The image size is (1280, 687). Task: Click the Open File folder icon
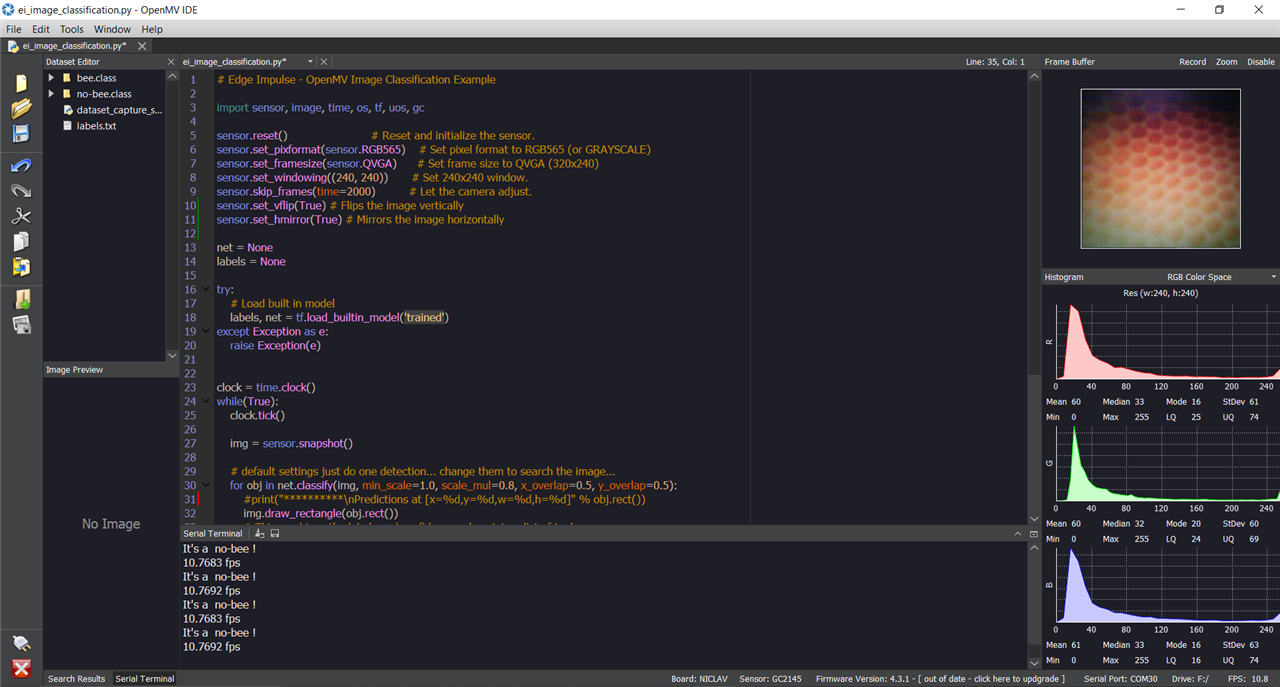click(x=21, y=108)
